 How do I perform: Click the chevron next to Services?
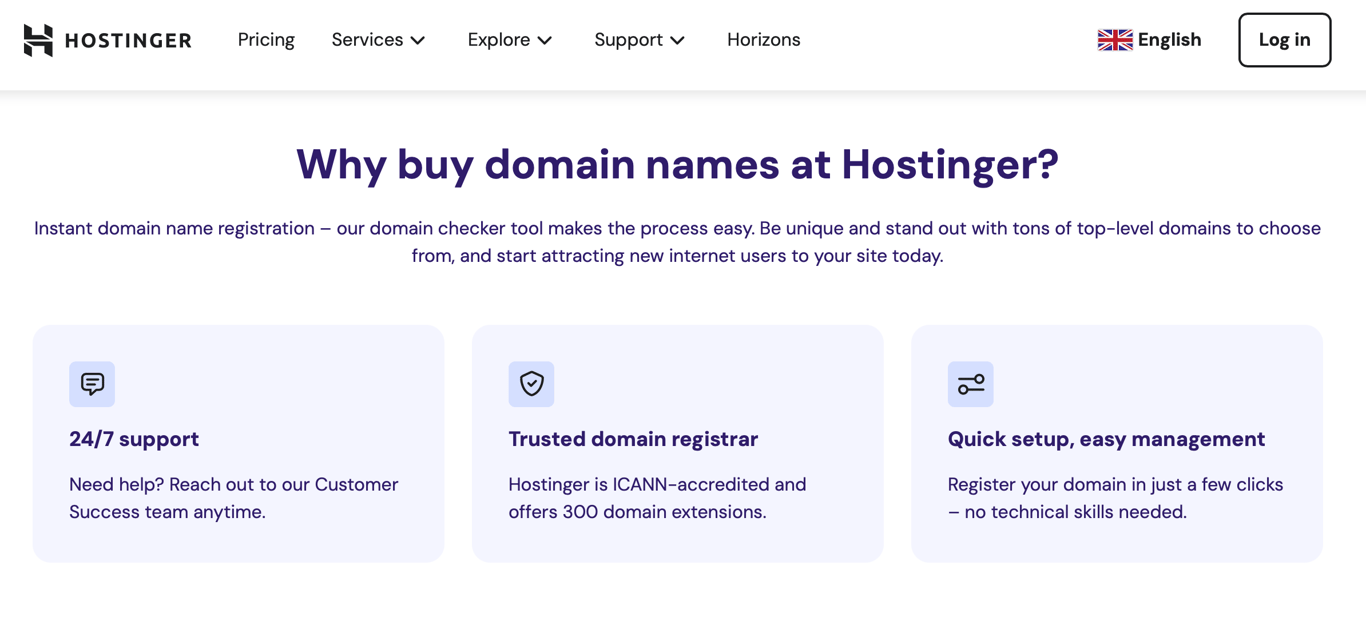click(x=418, y=41)
